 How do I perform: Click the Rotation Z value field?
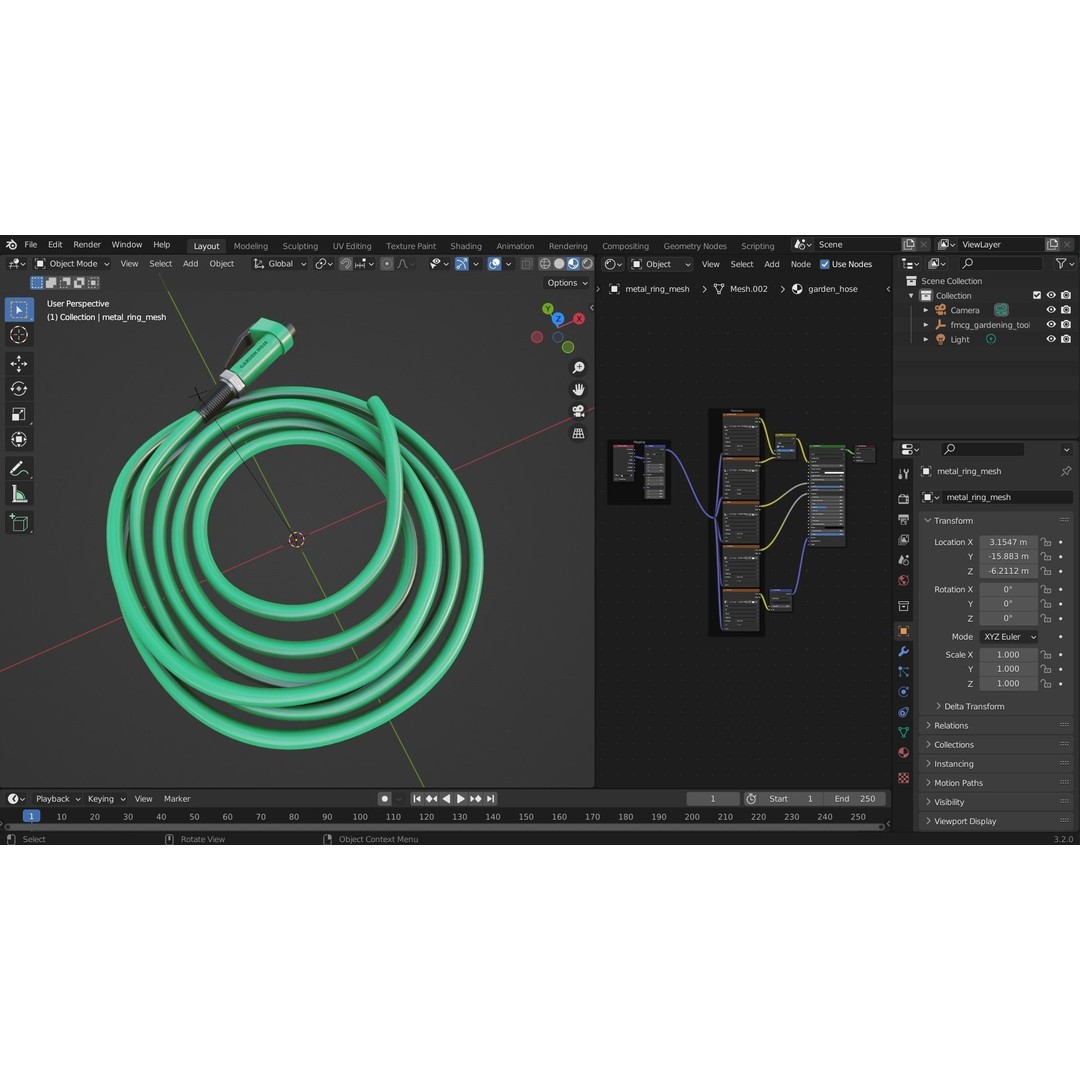[1008, 619]
